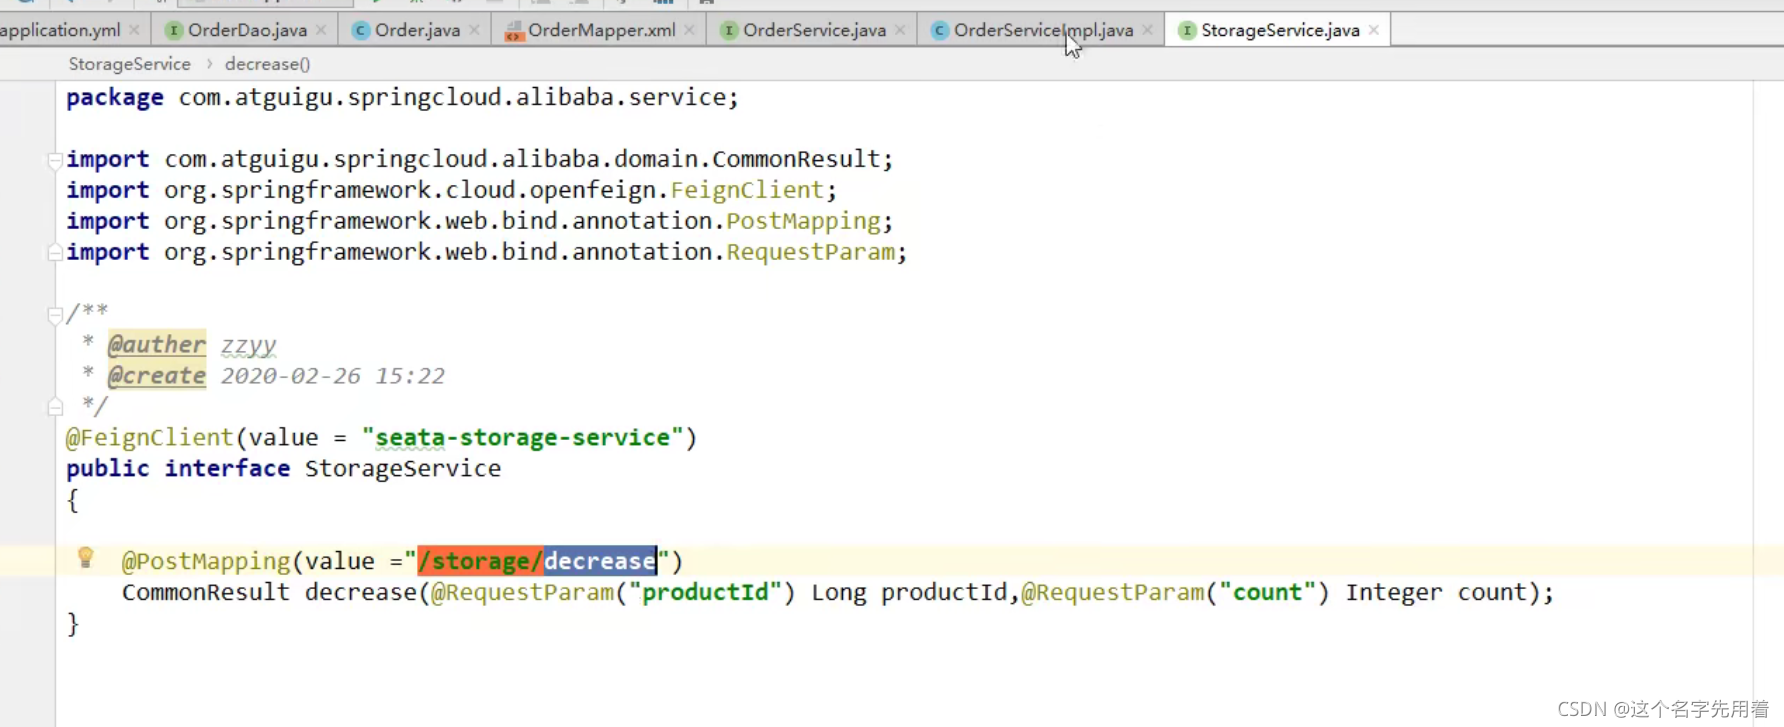Screen dimensions: 1784x727
Task: Click the Order.java class file icon
Action: [361, 30]
